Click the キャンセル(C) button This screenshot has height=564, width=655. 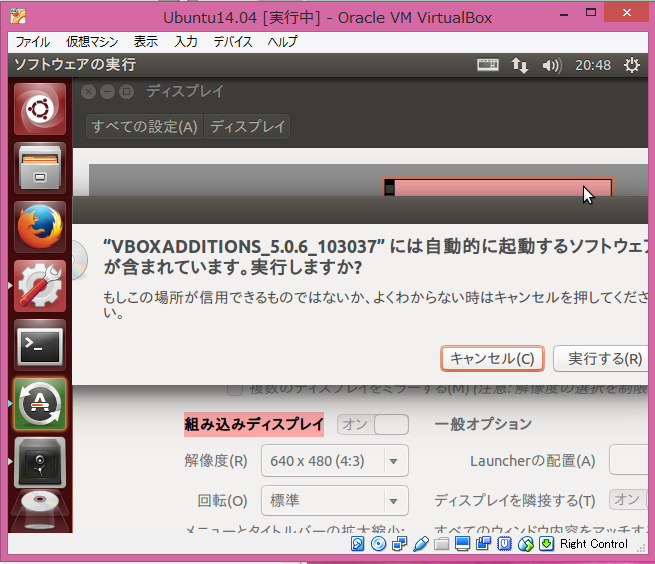tap(492, 358)
